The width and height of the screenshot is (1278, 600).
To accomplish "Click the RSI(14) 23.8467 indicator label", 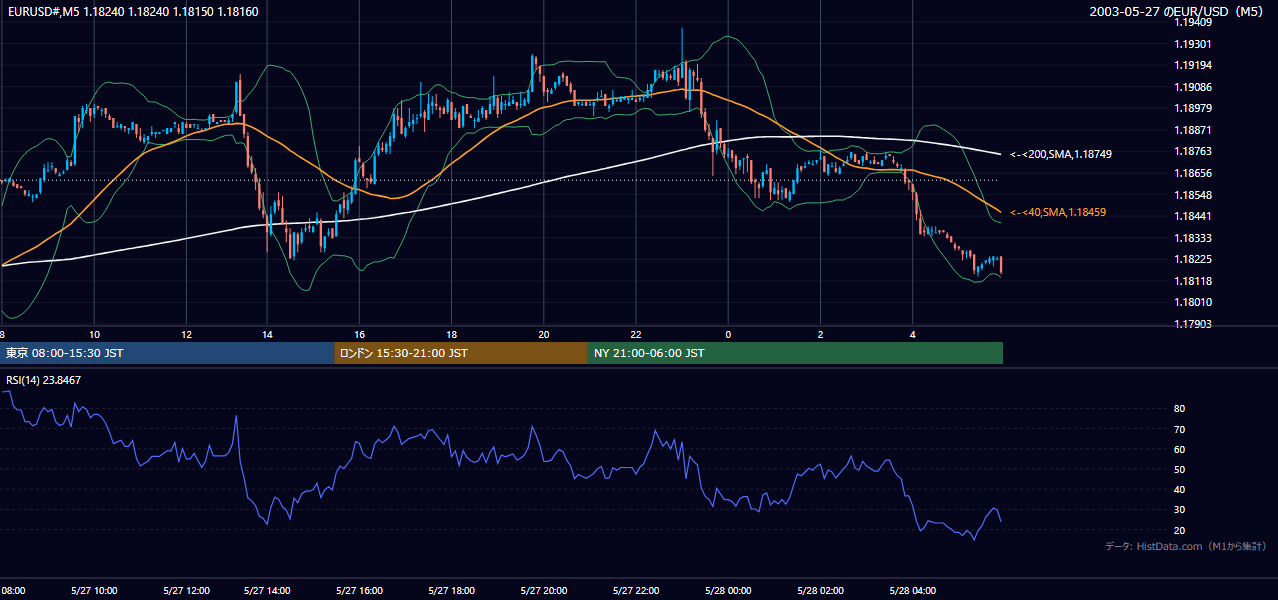I will (43, 380).
